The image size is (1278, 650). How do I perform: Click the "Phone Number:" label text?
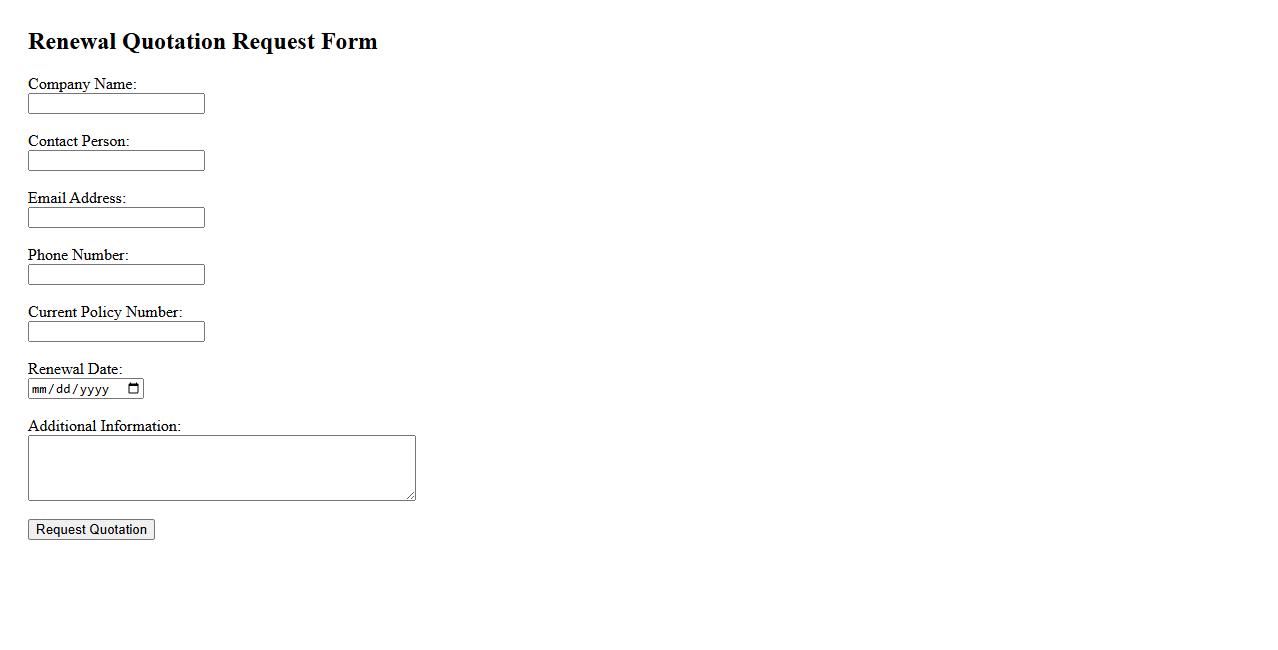pos(78,255)
